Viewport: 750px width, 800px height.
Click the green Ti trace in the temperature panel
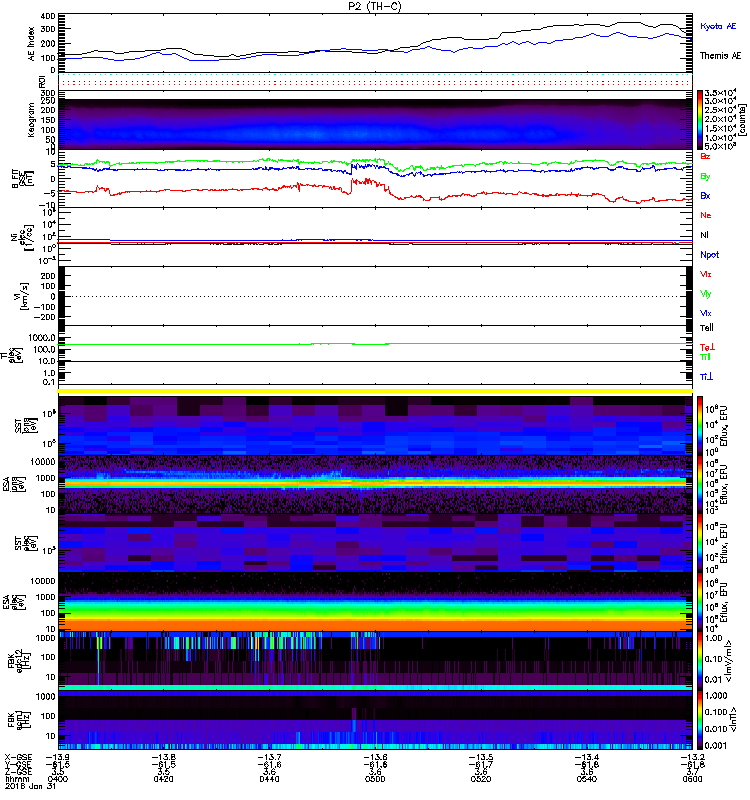pos(375,344)
